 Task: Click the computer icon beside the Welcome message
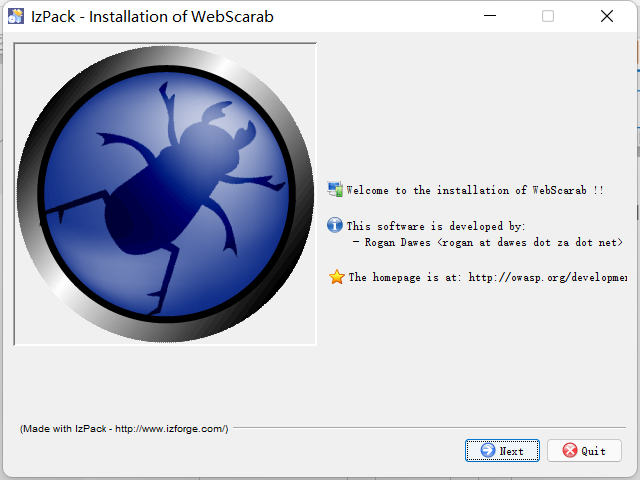(x=335, y=189)
